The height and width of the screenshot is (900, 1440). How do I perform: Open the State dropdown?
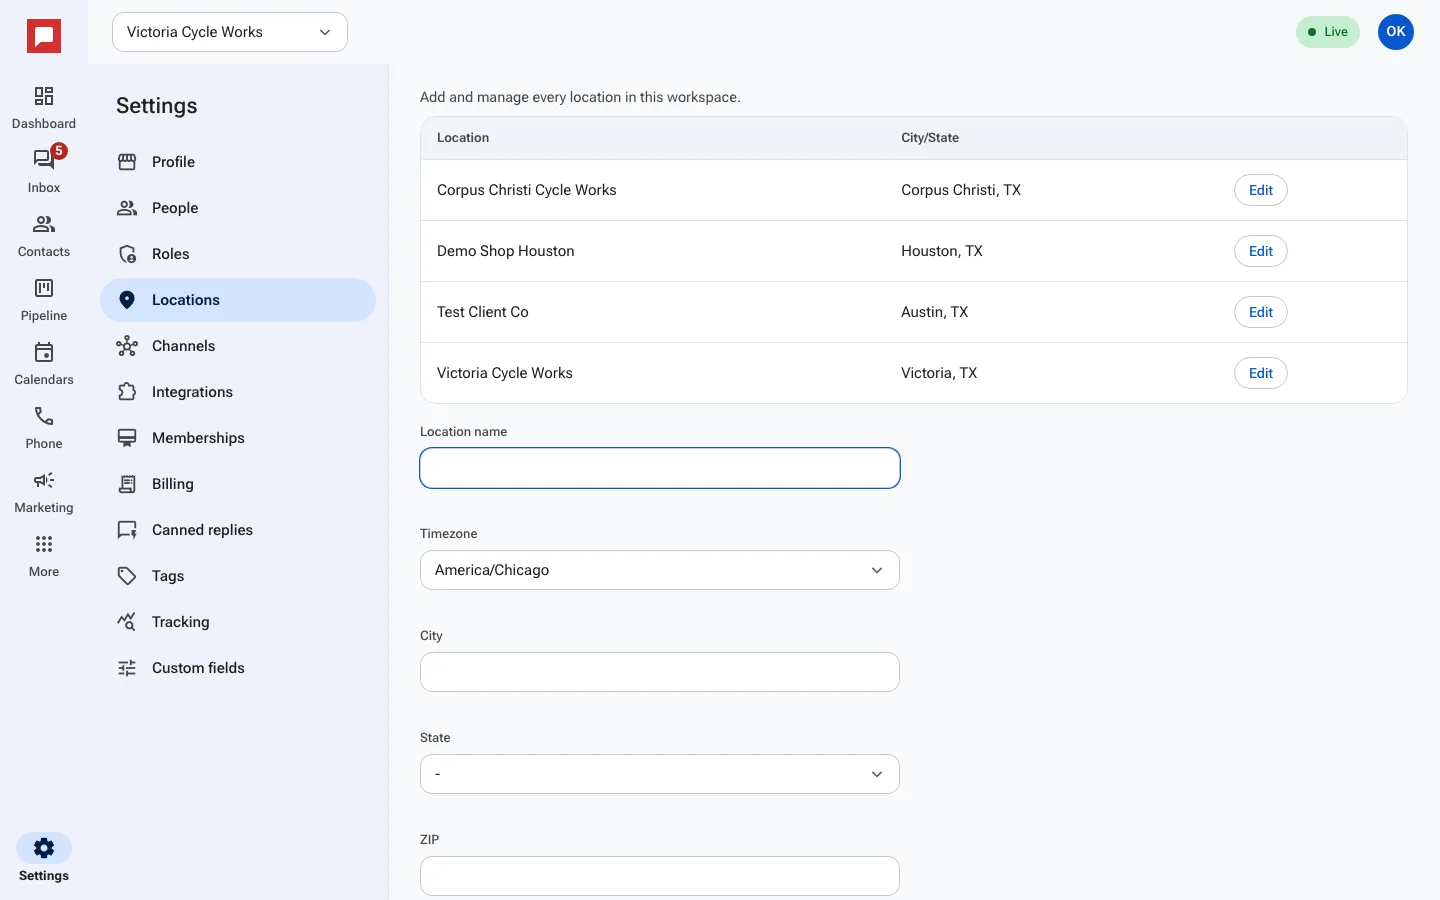pos(660,774)
